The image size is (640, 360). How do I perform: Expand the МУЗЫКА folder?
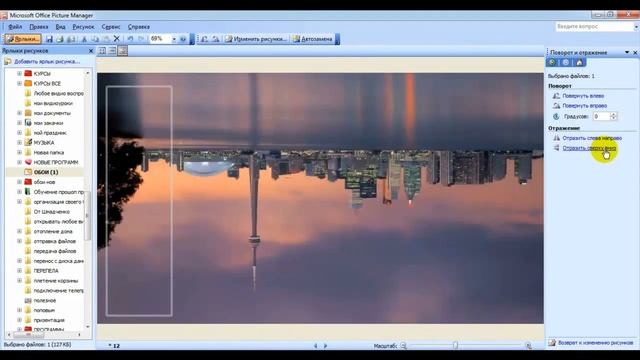click(x=19, y=142)
